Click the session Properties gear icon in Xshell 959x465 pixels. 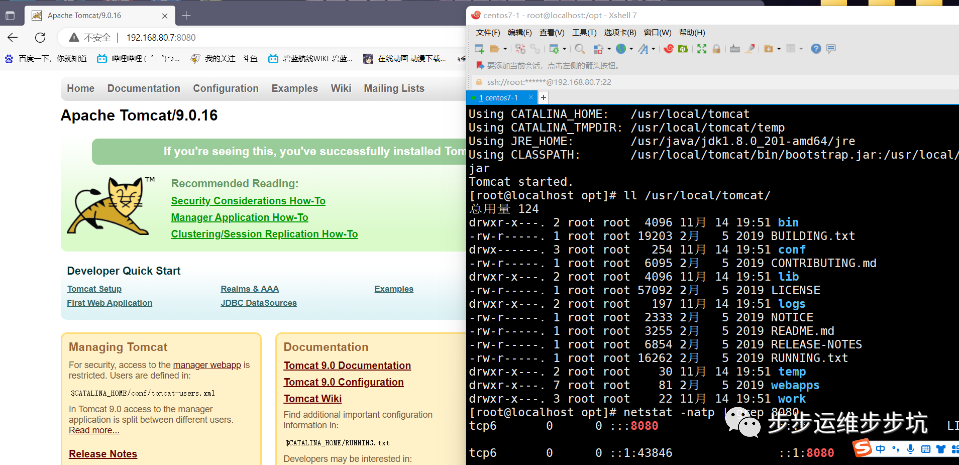(554, 49)
